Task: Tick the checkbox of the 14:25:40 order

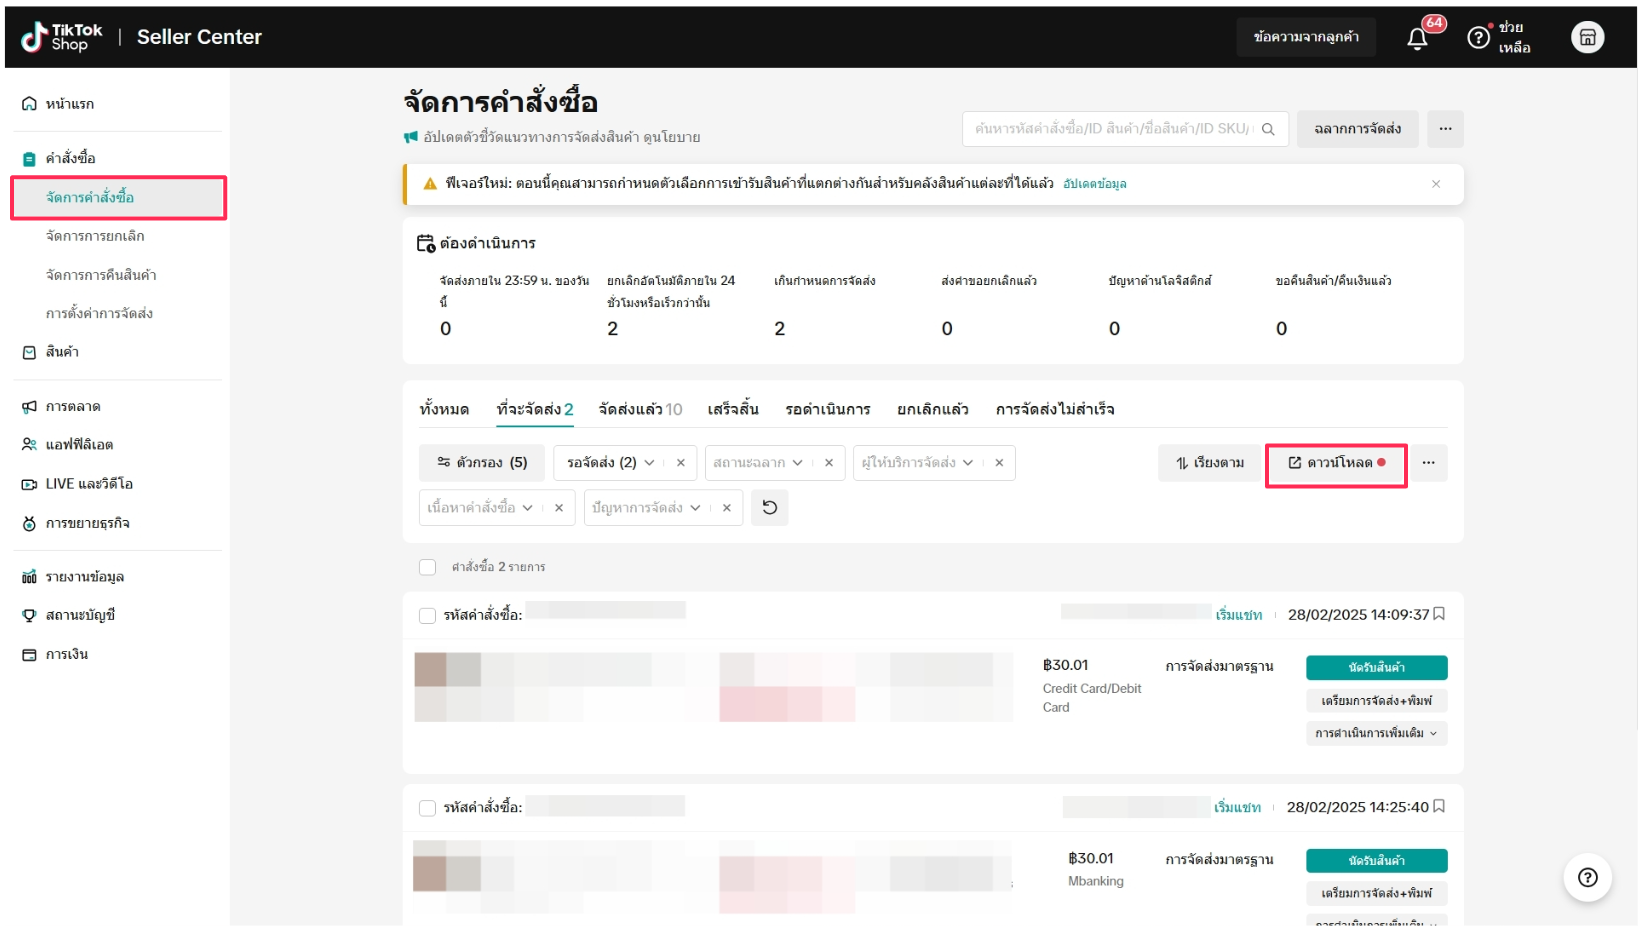Action: pyautogui.click(x=428, y=807)
